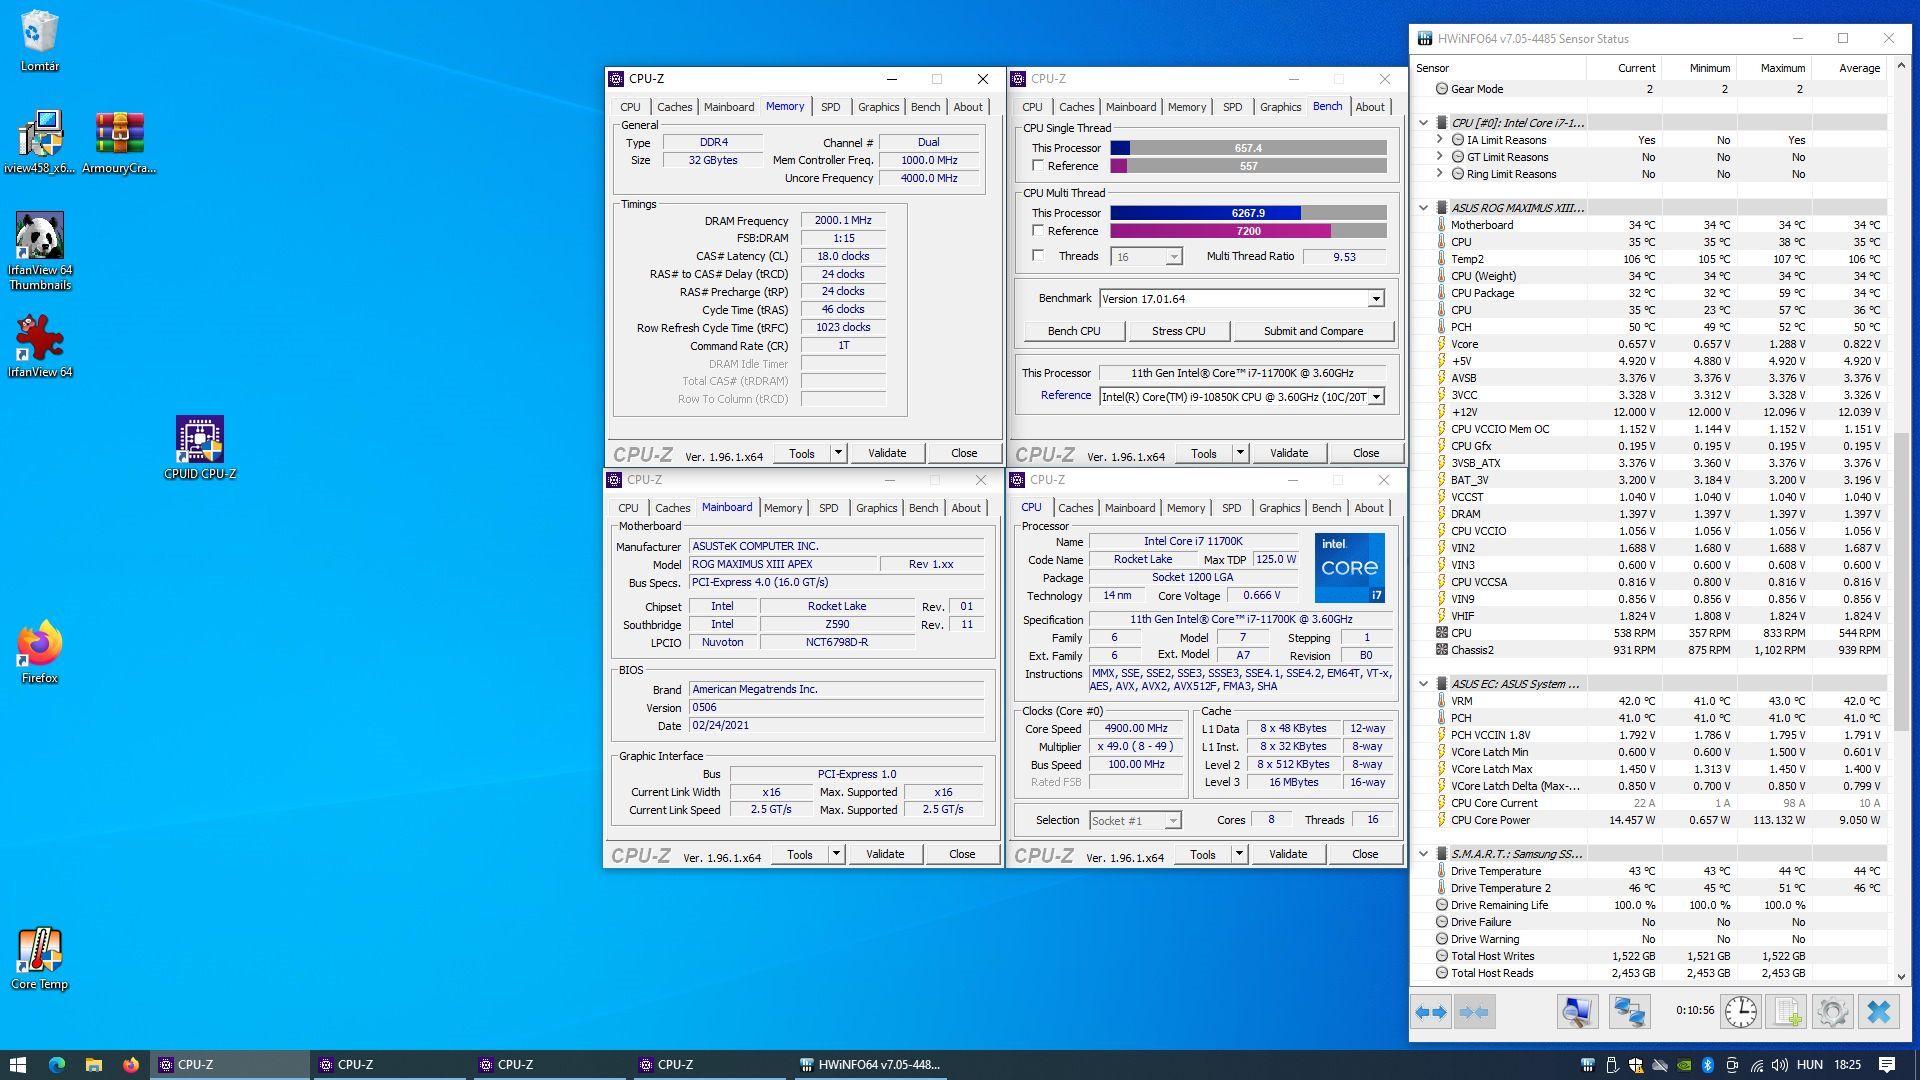The height and width of the screenshot is (1080, 1920).
Task: Toggle Single Thread Reference checkbox in Bench
Action: pos(1038,166)
